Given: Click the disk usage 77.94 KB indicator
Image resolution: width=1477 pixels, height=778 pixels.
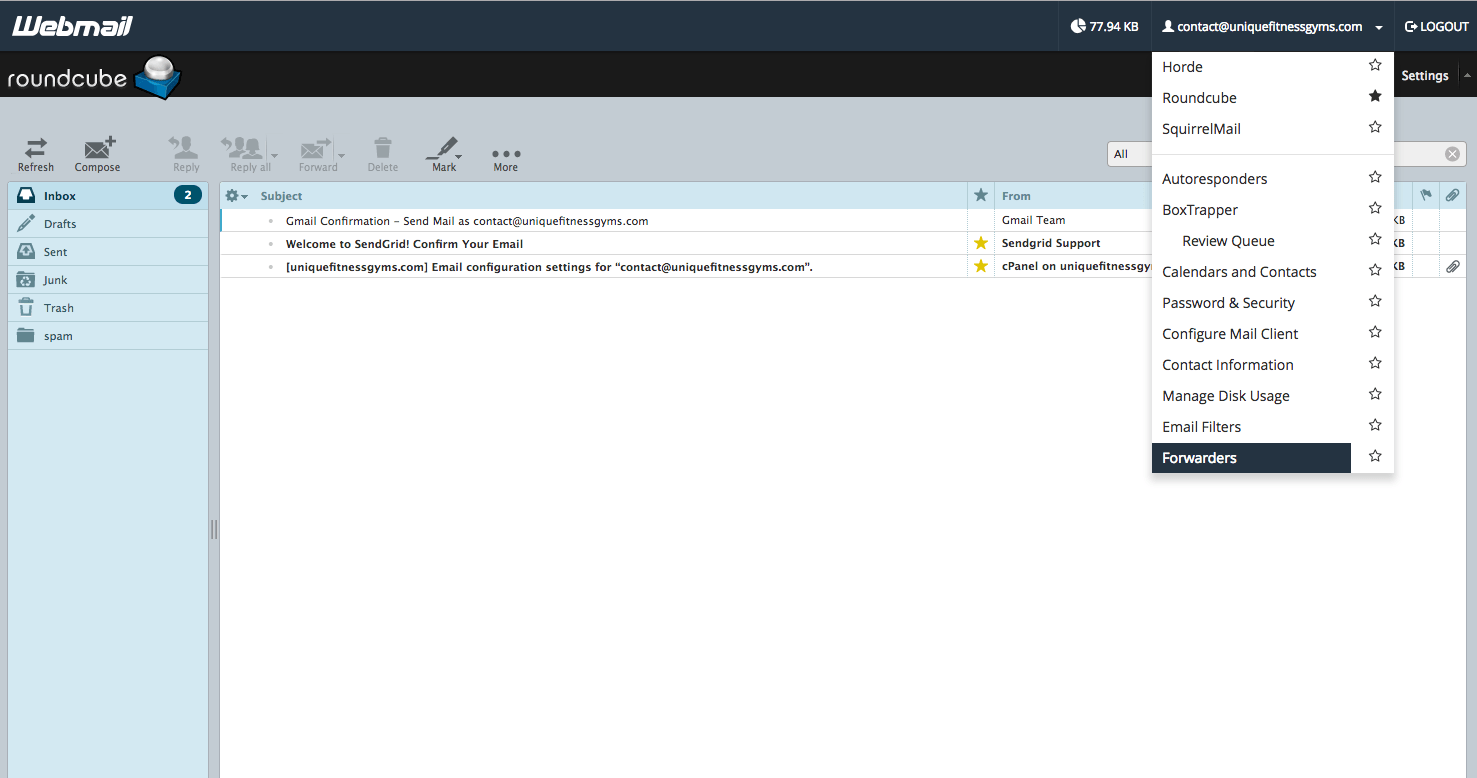Looking at the screenshot, I should (1104, 27).
